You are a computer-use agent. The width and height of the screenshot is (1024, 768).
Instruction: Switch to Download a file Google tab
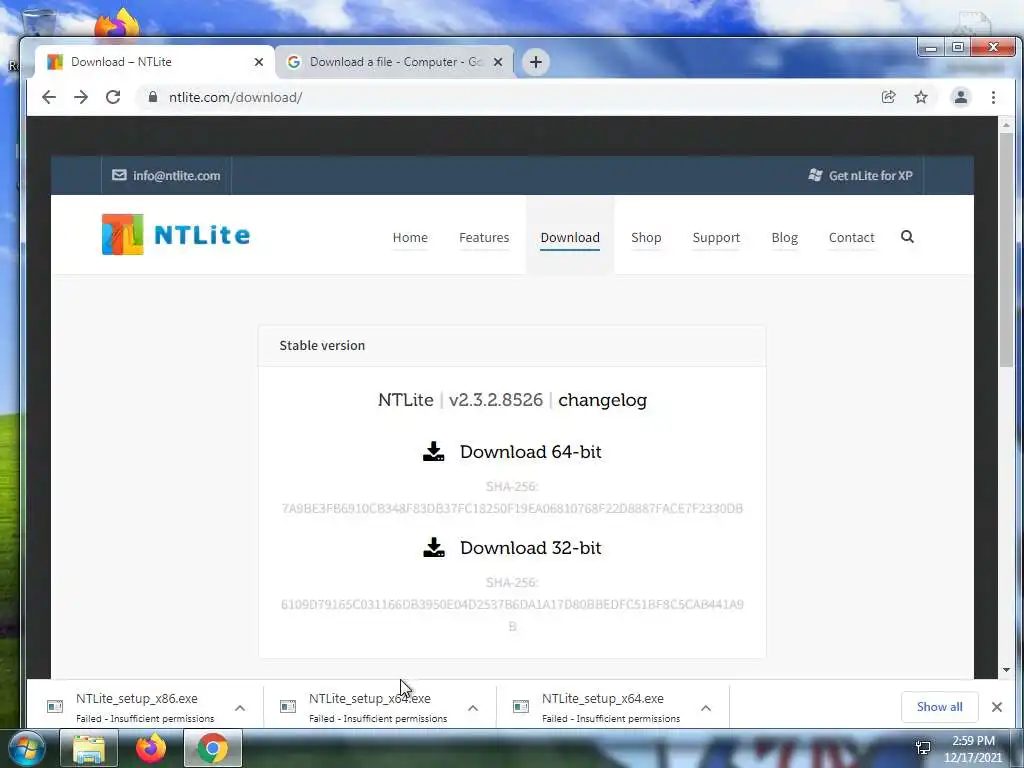point(394,62)
